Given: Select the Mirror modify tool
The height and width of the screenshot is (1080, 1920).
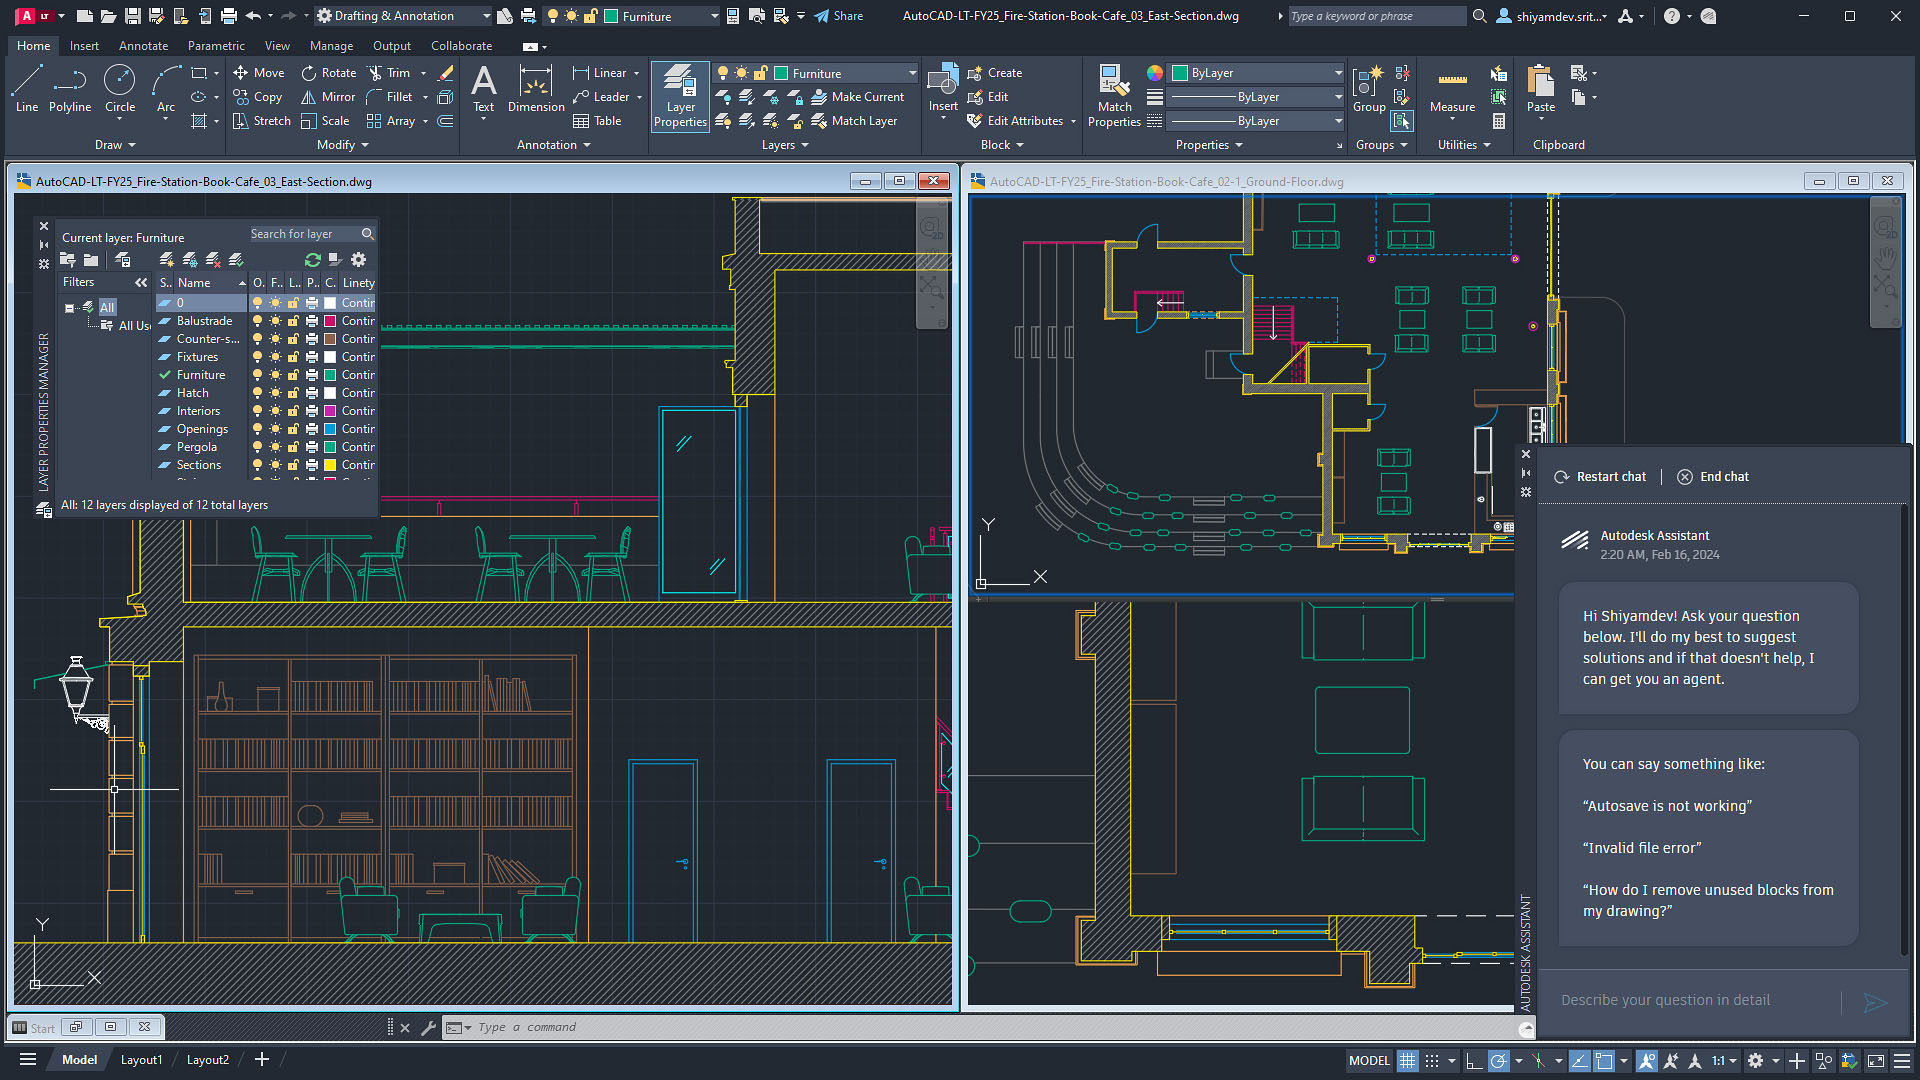Looking at the screenshot, I should [x=327, y=96].
